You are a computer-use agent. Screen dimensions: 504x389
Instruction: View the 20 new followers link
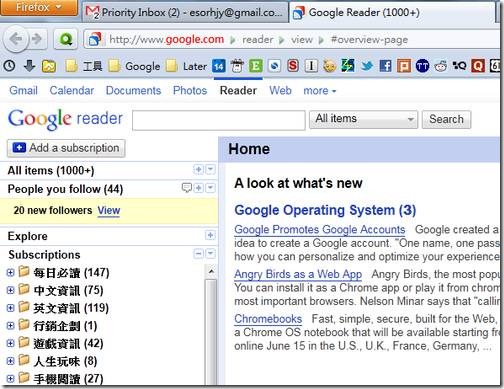tap(109, 211)
